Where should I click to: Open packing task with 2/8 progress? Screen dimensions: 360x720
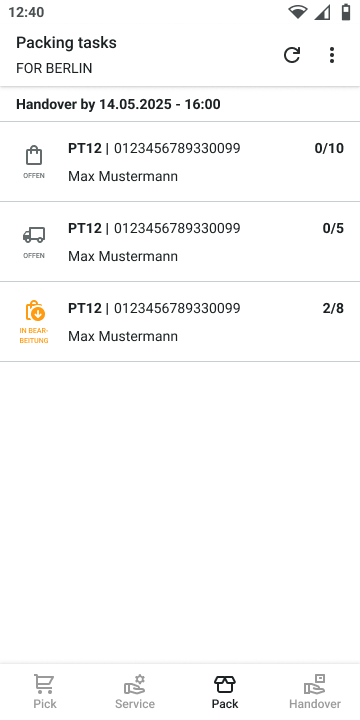[180, 321]
